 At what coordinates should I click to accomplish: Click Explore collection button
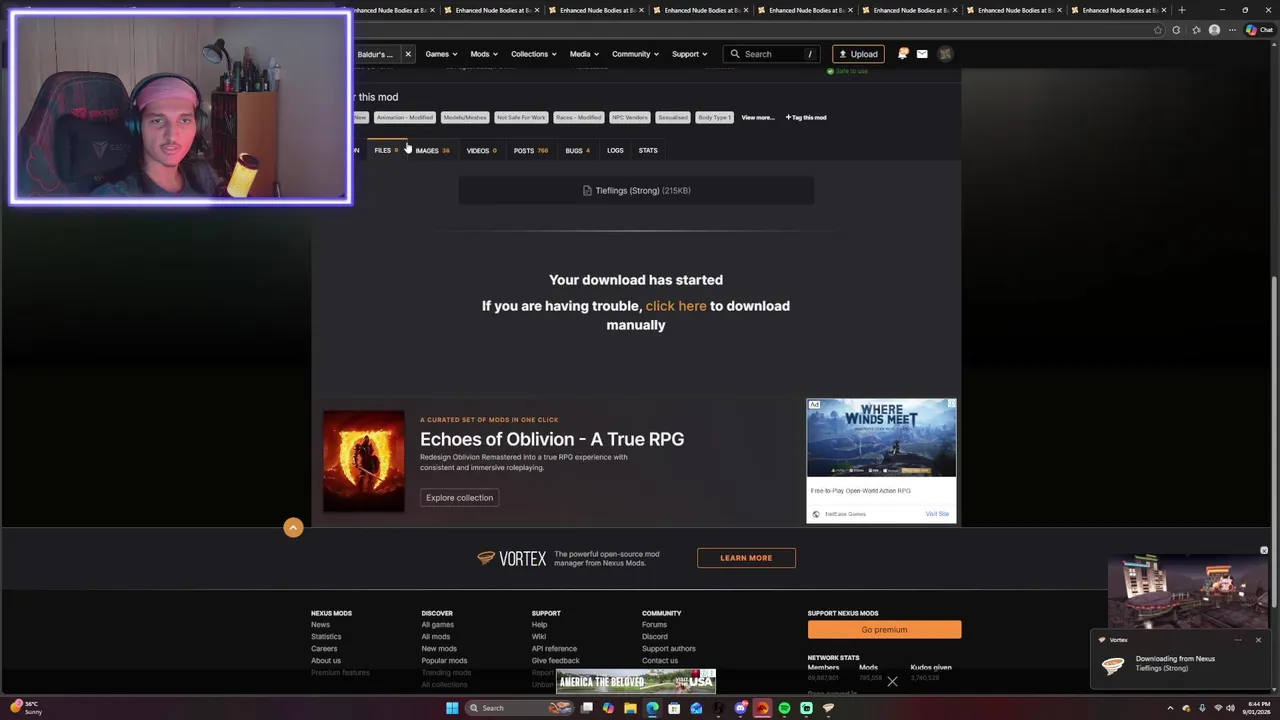click(459, 497)
